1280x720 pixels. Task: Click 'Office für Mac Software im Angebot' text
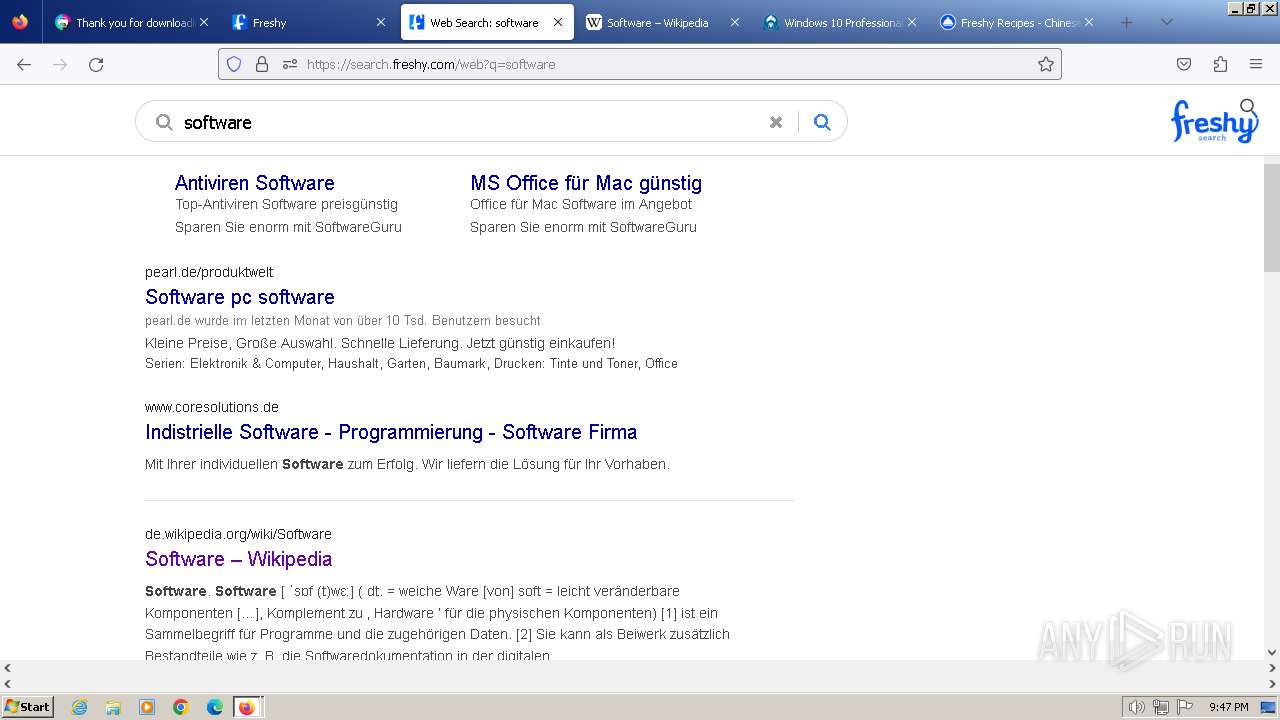coord(581,204)
